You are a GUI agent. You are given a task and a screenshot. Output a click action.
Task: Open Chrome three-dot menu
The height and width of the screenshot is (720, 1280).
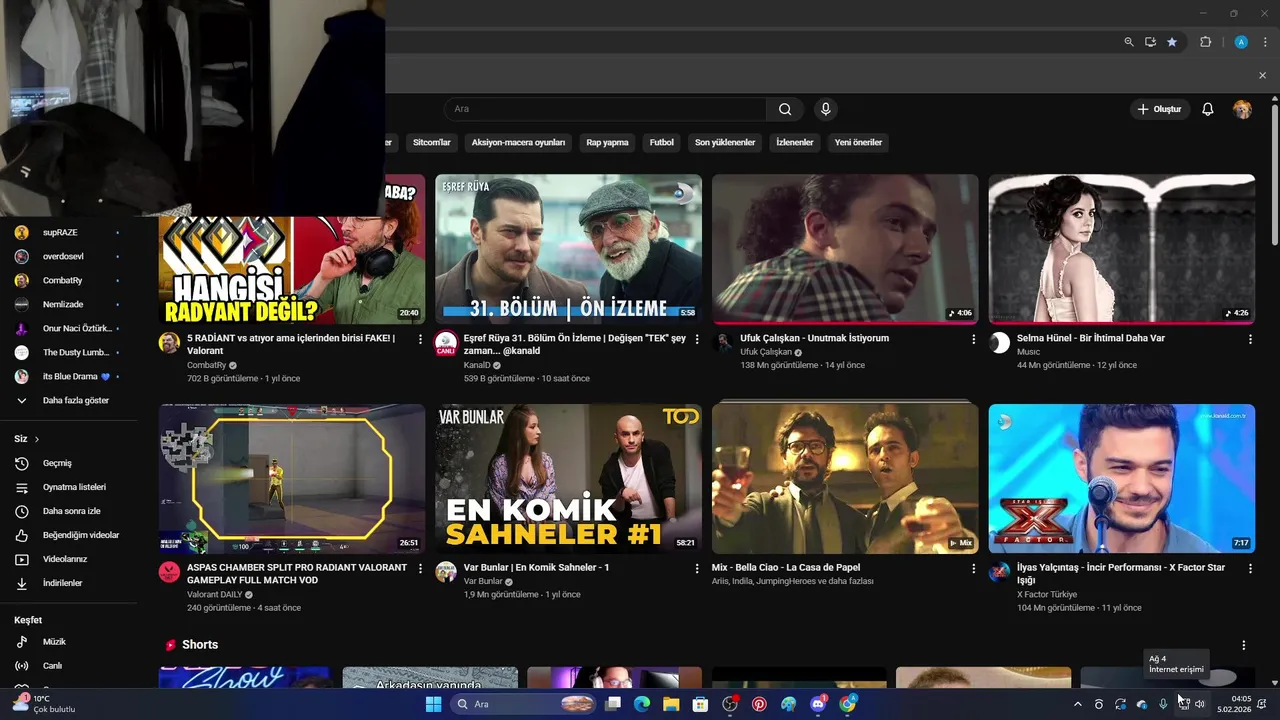tap(1263, 42)
